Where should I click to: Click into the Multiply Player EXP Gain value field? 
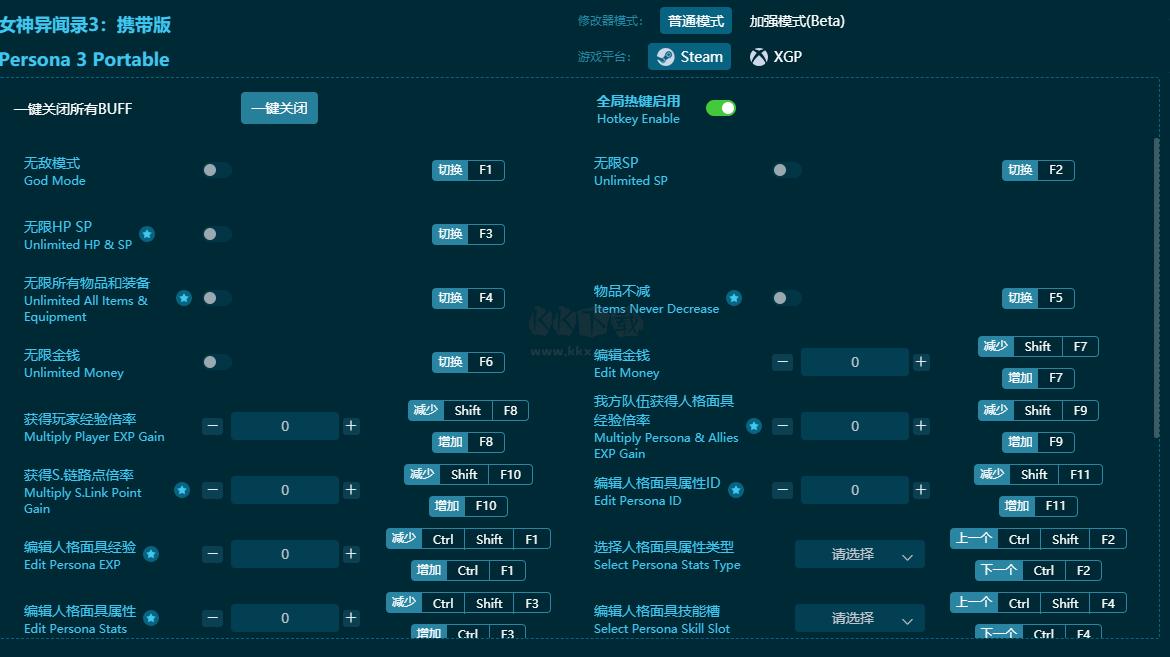pos(285,426)
